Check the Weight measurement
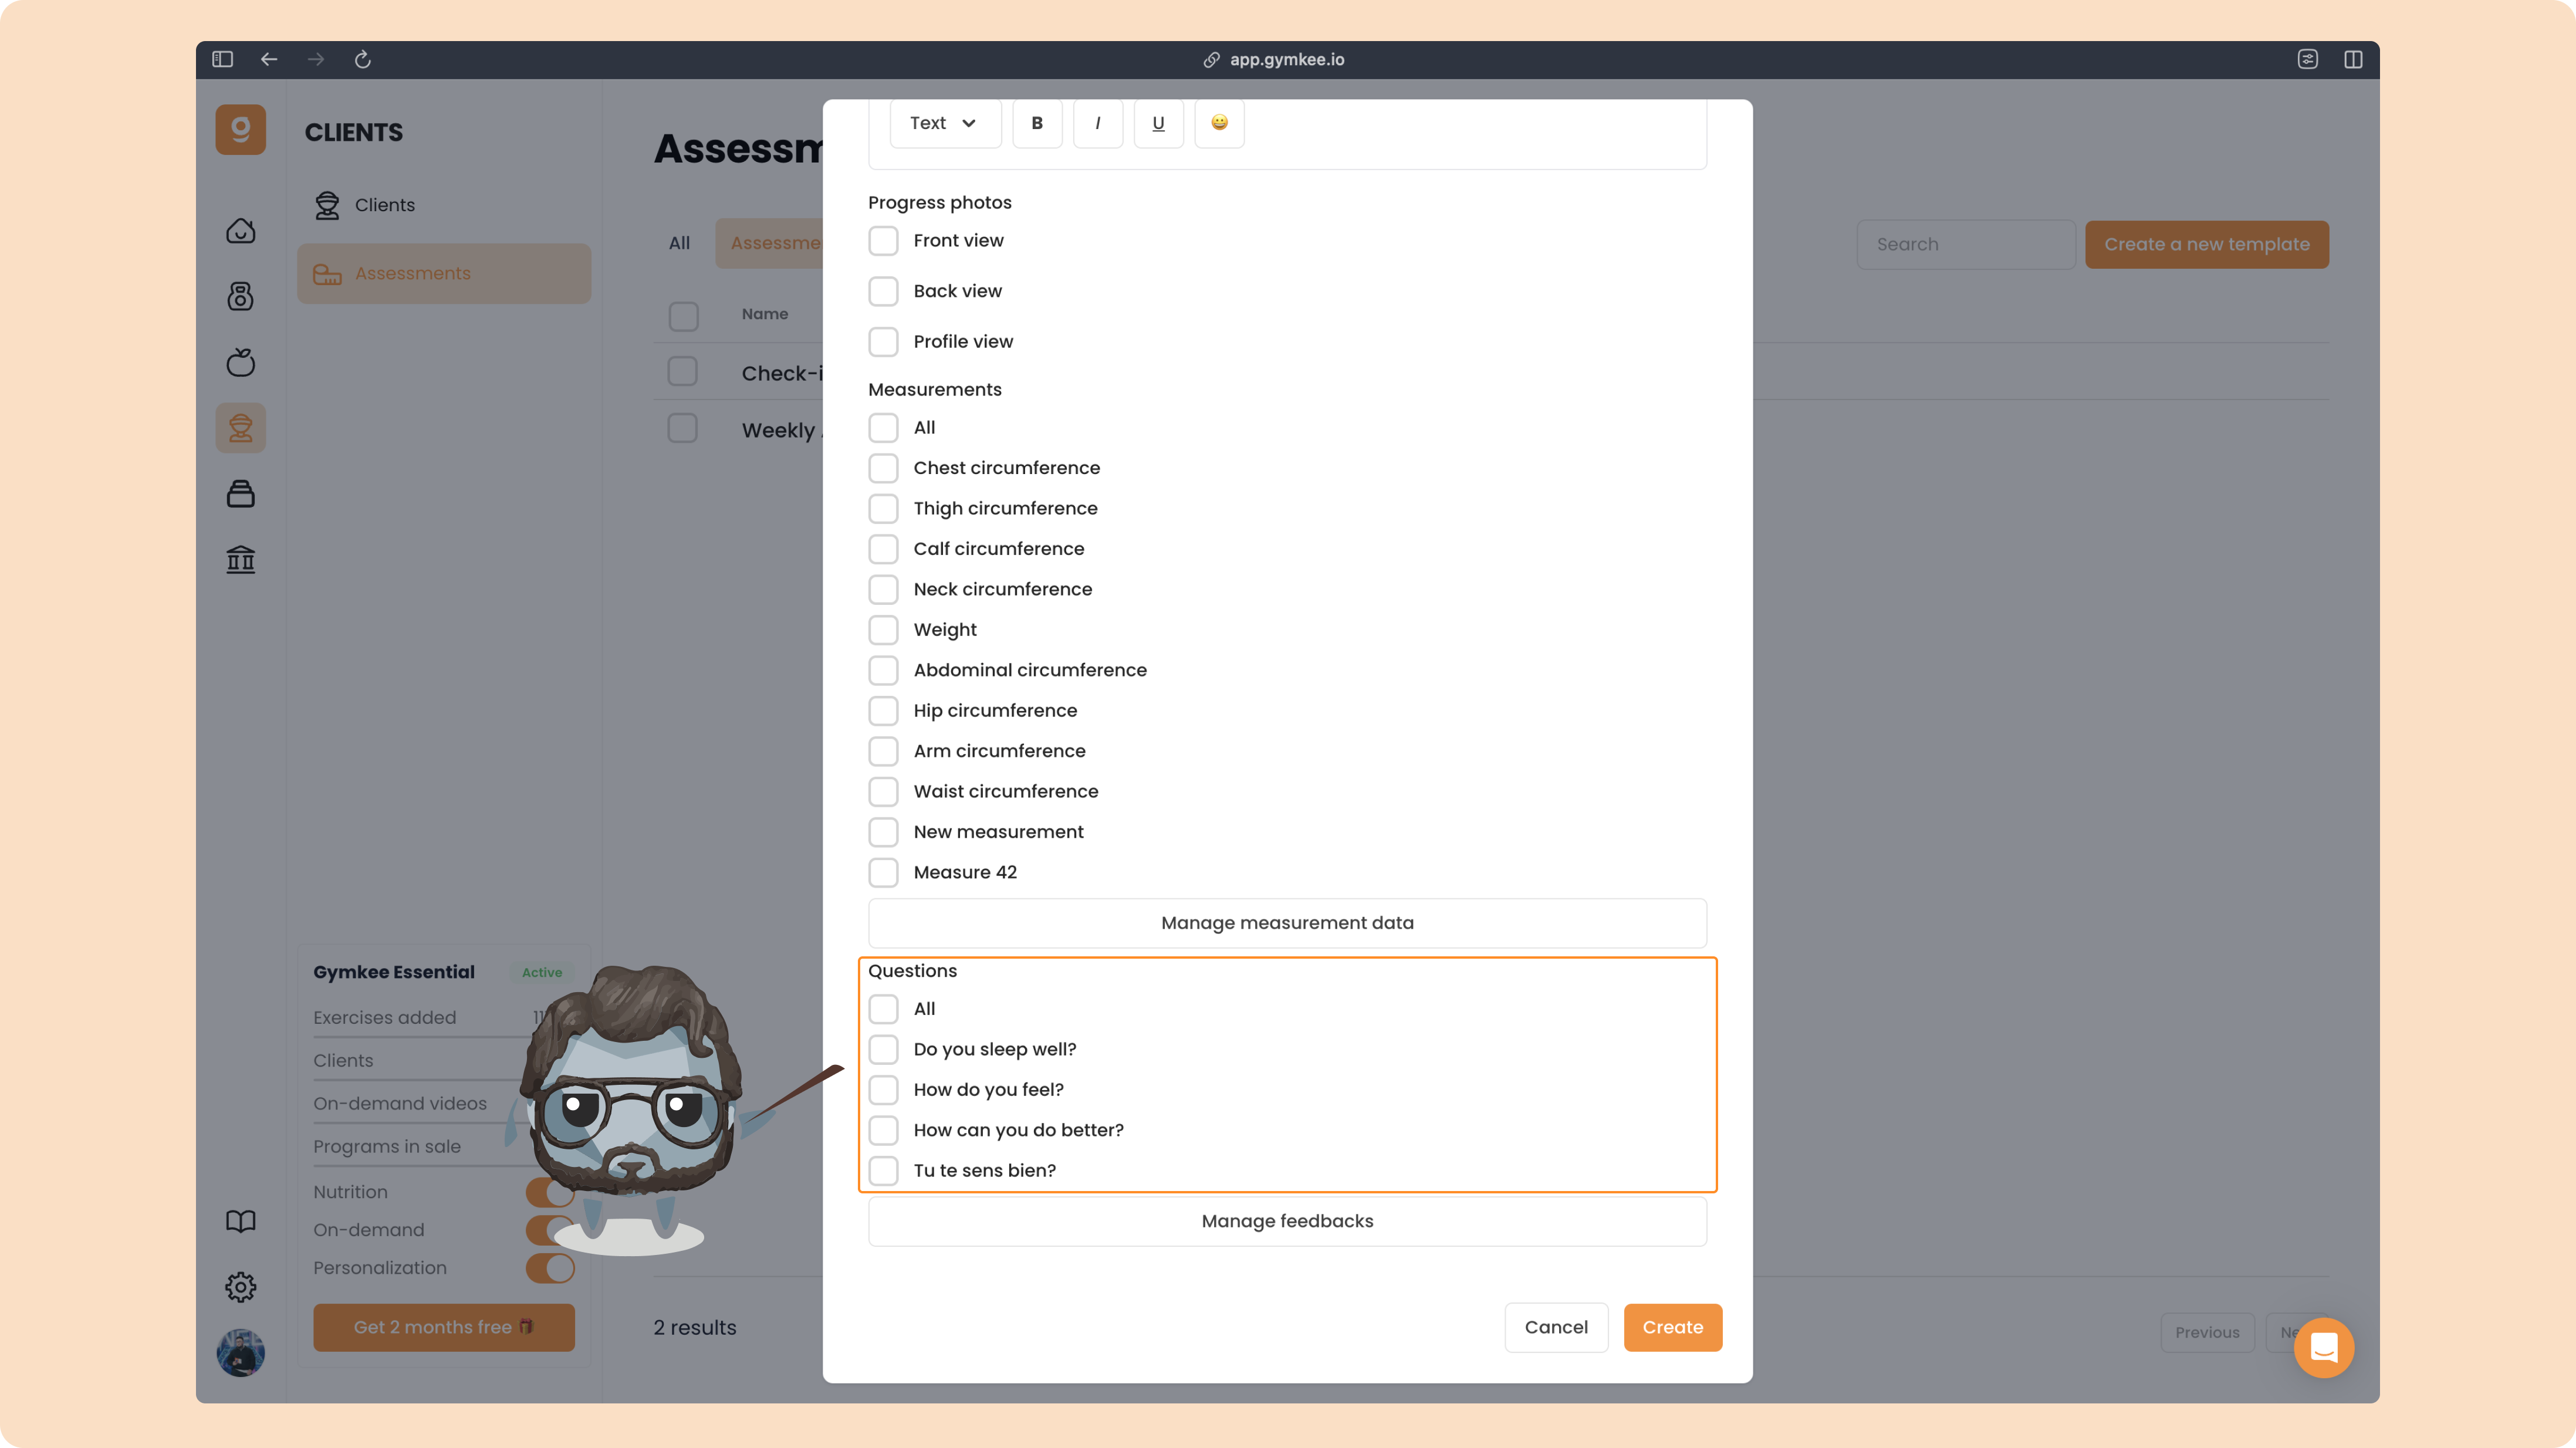The height and width of the screenshot is (1448, 2576). pyautogui.click(x=883, y=630)
